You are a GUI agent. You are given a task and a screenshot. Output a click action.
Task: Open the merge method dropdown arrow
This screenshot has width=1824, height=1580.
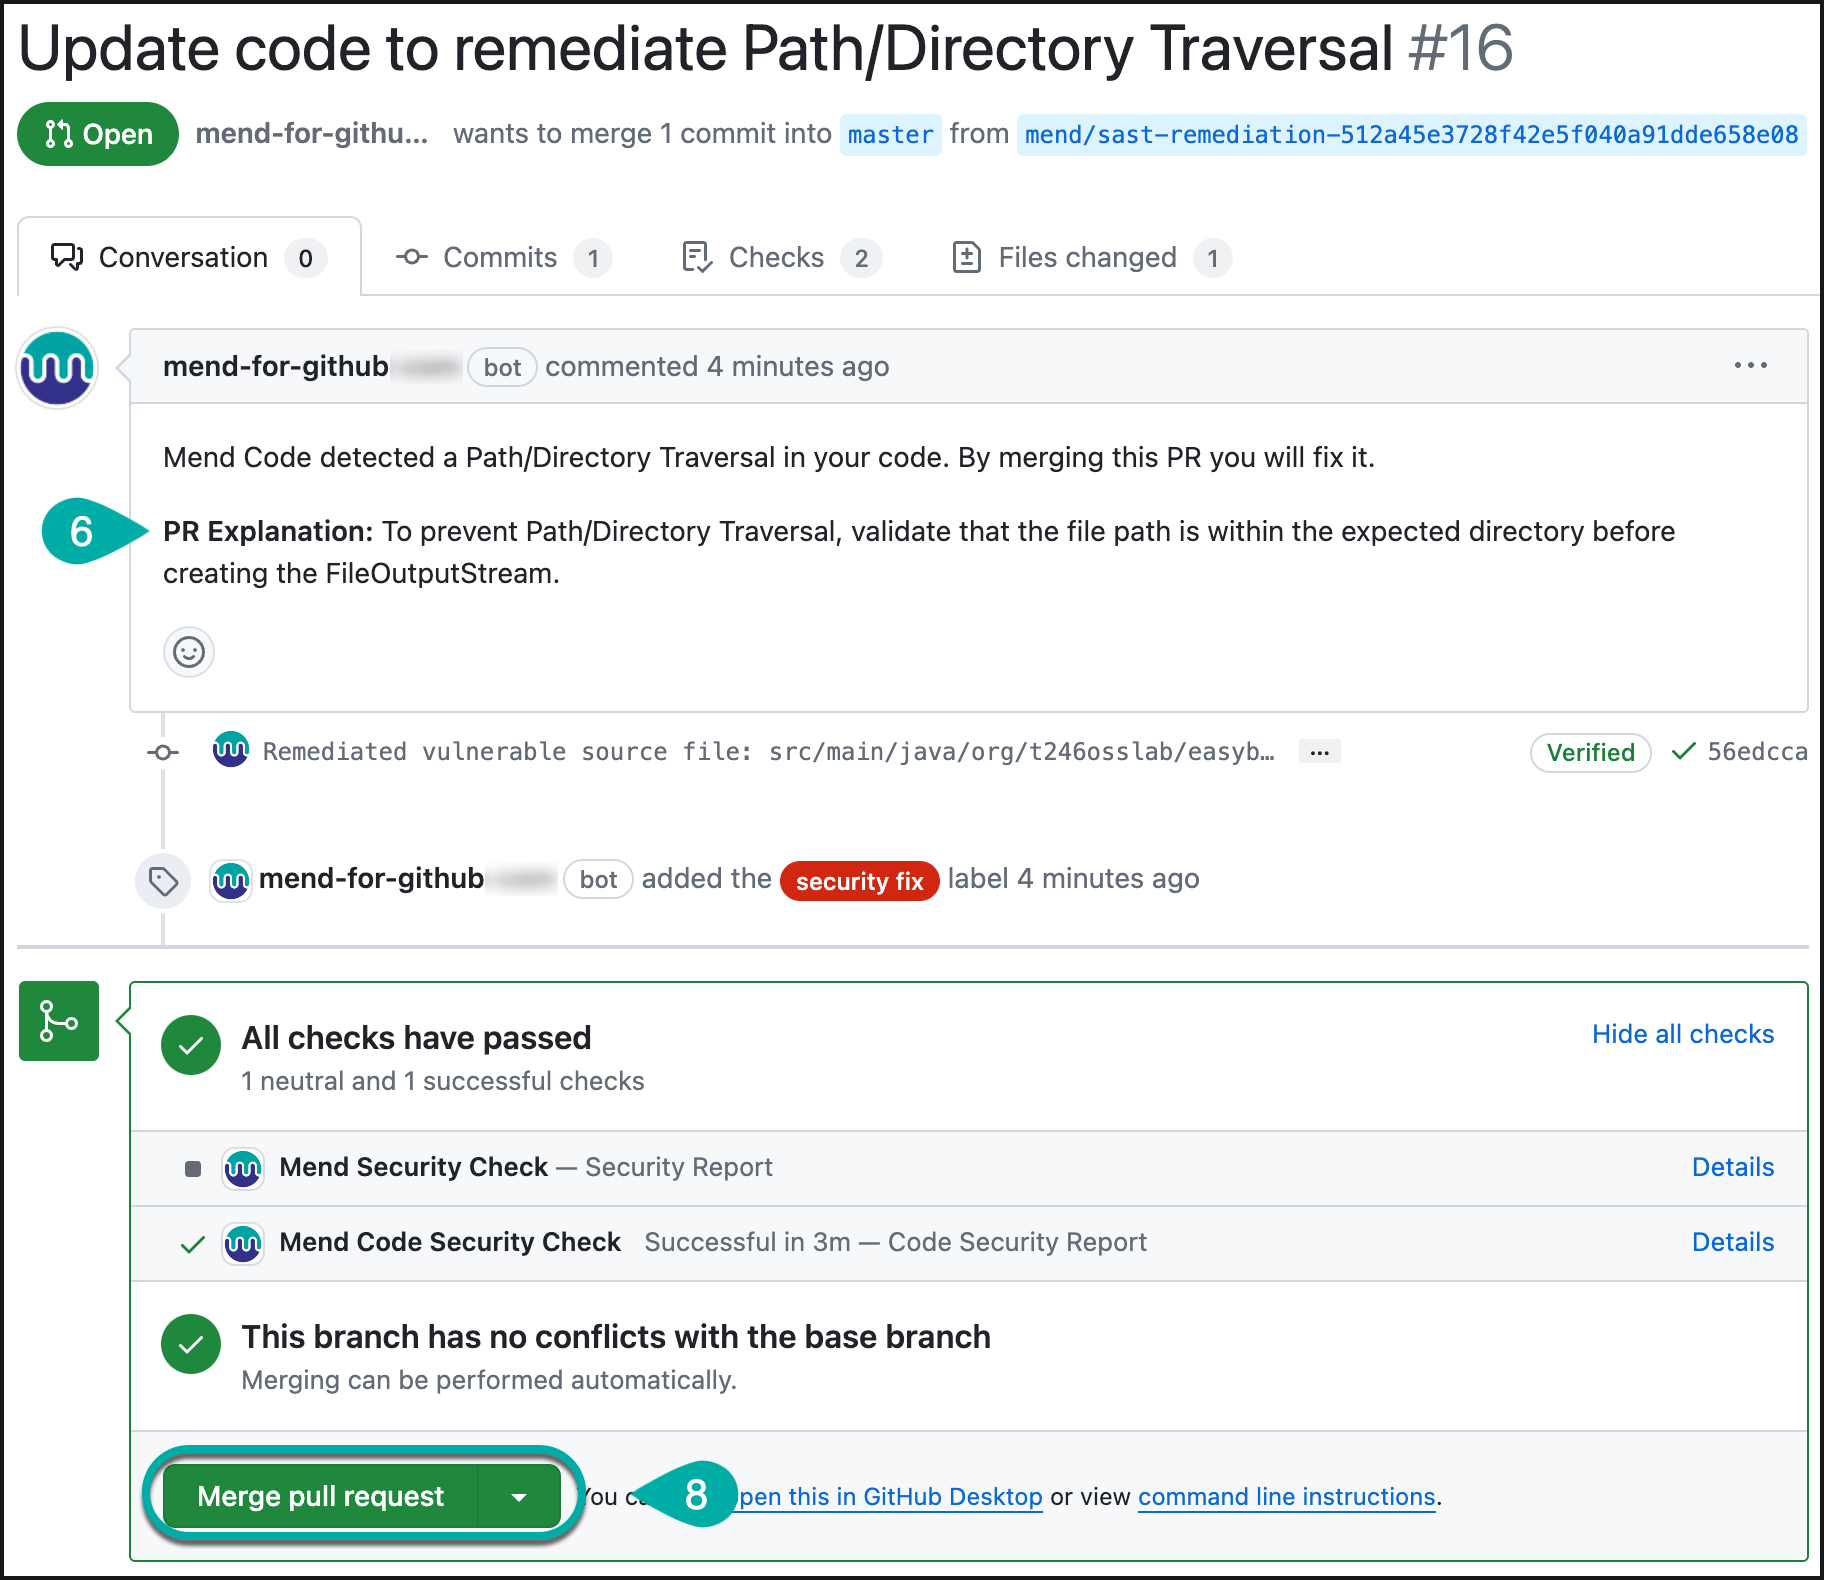coord(519,1497)
